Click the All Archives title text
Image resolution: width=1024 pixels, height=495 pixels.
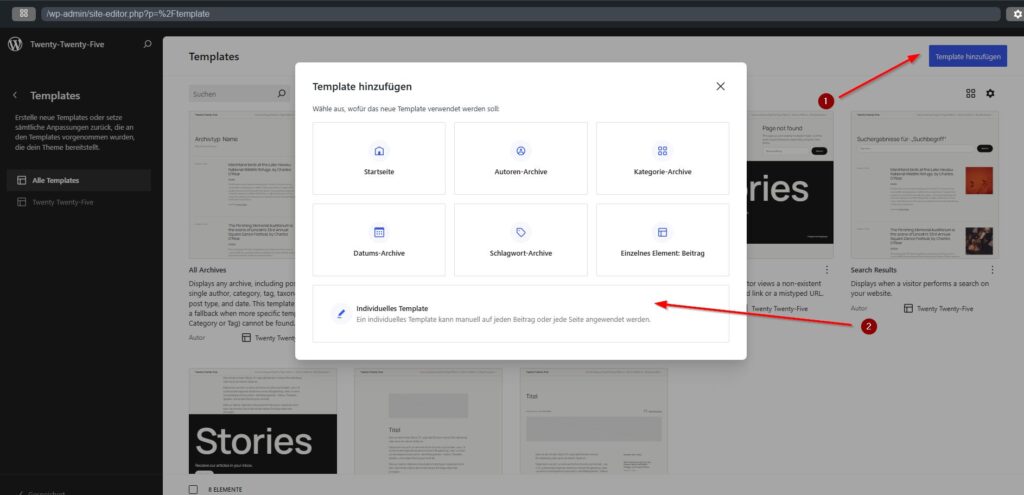coord(208,270)
